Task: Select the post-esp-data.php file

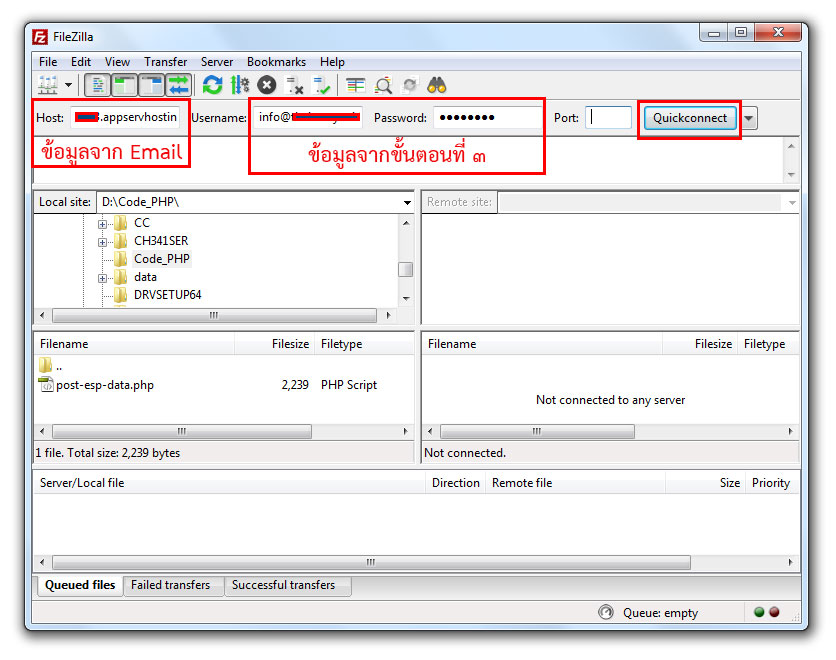Action: 105,385
